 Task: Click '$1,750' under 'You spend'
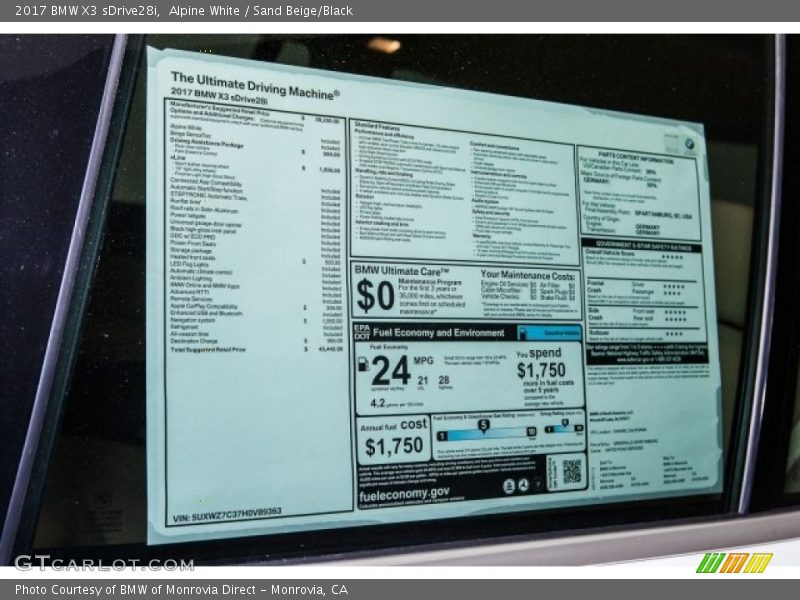click(541, 370)
